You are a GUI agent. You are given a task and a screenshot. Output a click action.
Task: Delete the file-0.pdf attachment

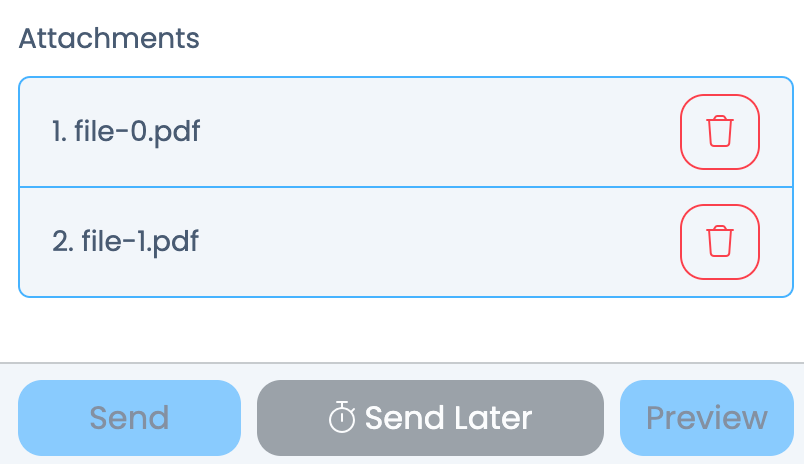pos(719,132)
